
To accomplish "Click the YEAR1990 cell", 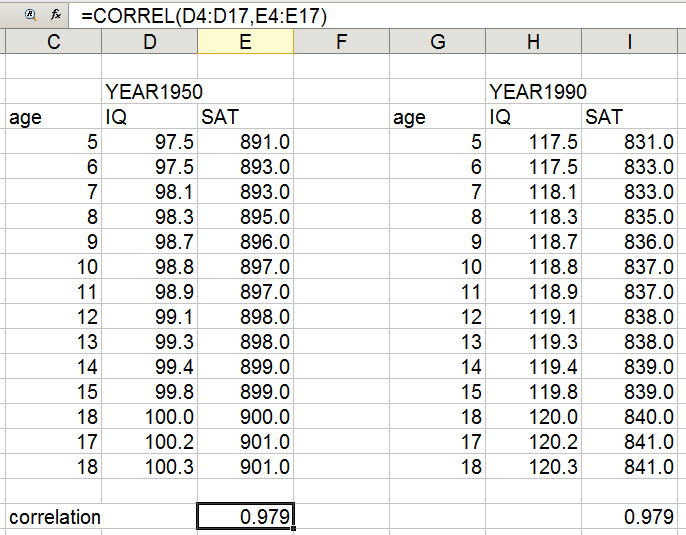I will click(x=533, y=91).
